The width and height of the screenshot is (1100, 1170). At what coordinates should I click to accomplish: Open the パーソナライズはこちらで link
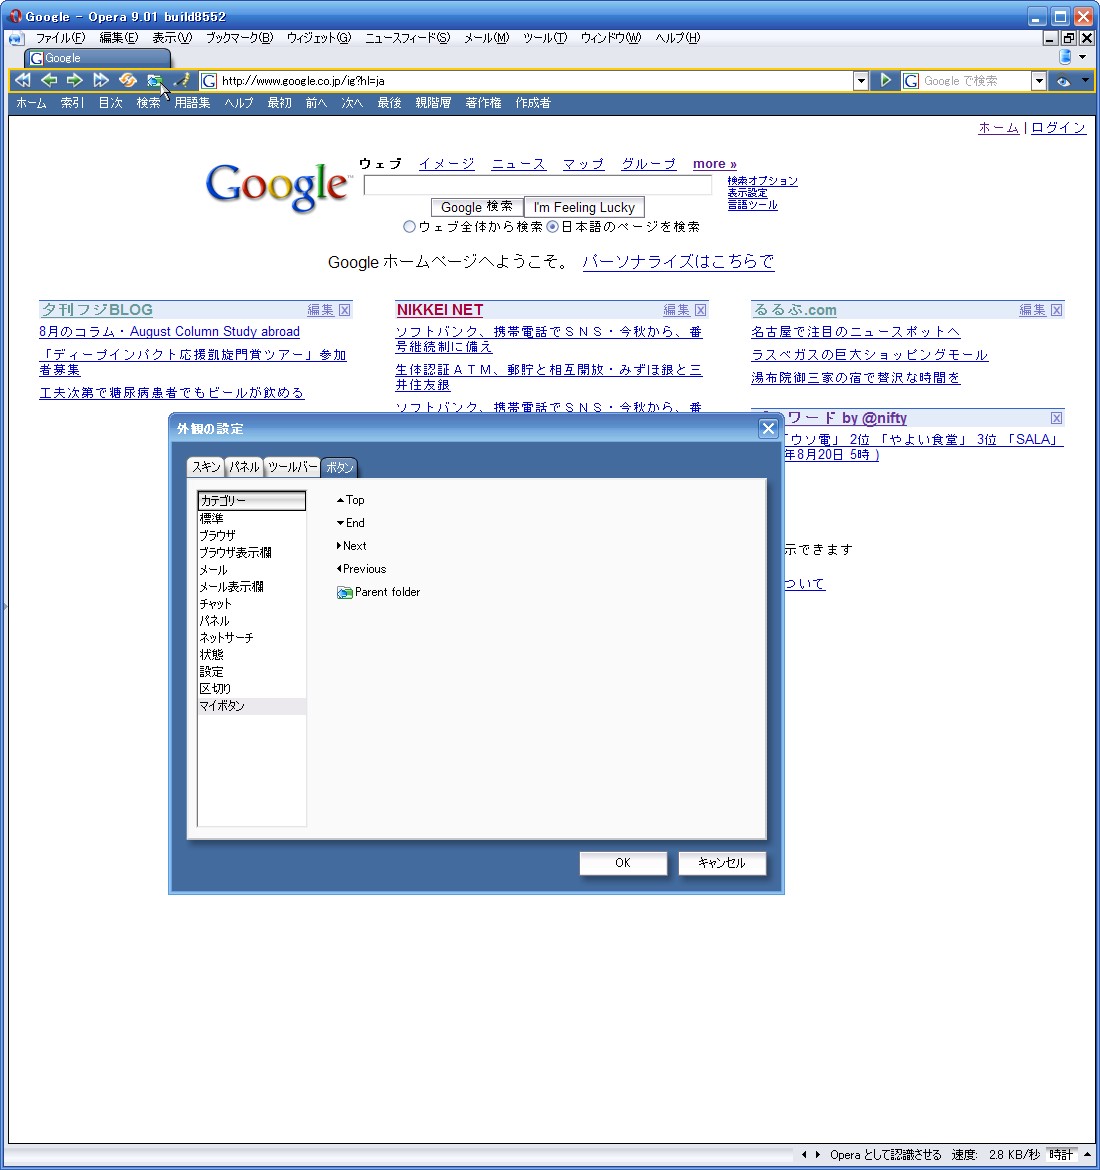pos(678,261)
